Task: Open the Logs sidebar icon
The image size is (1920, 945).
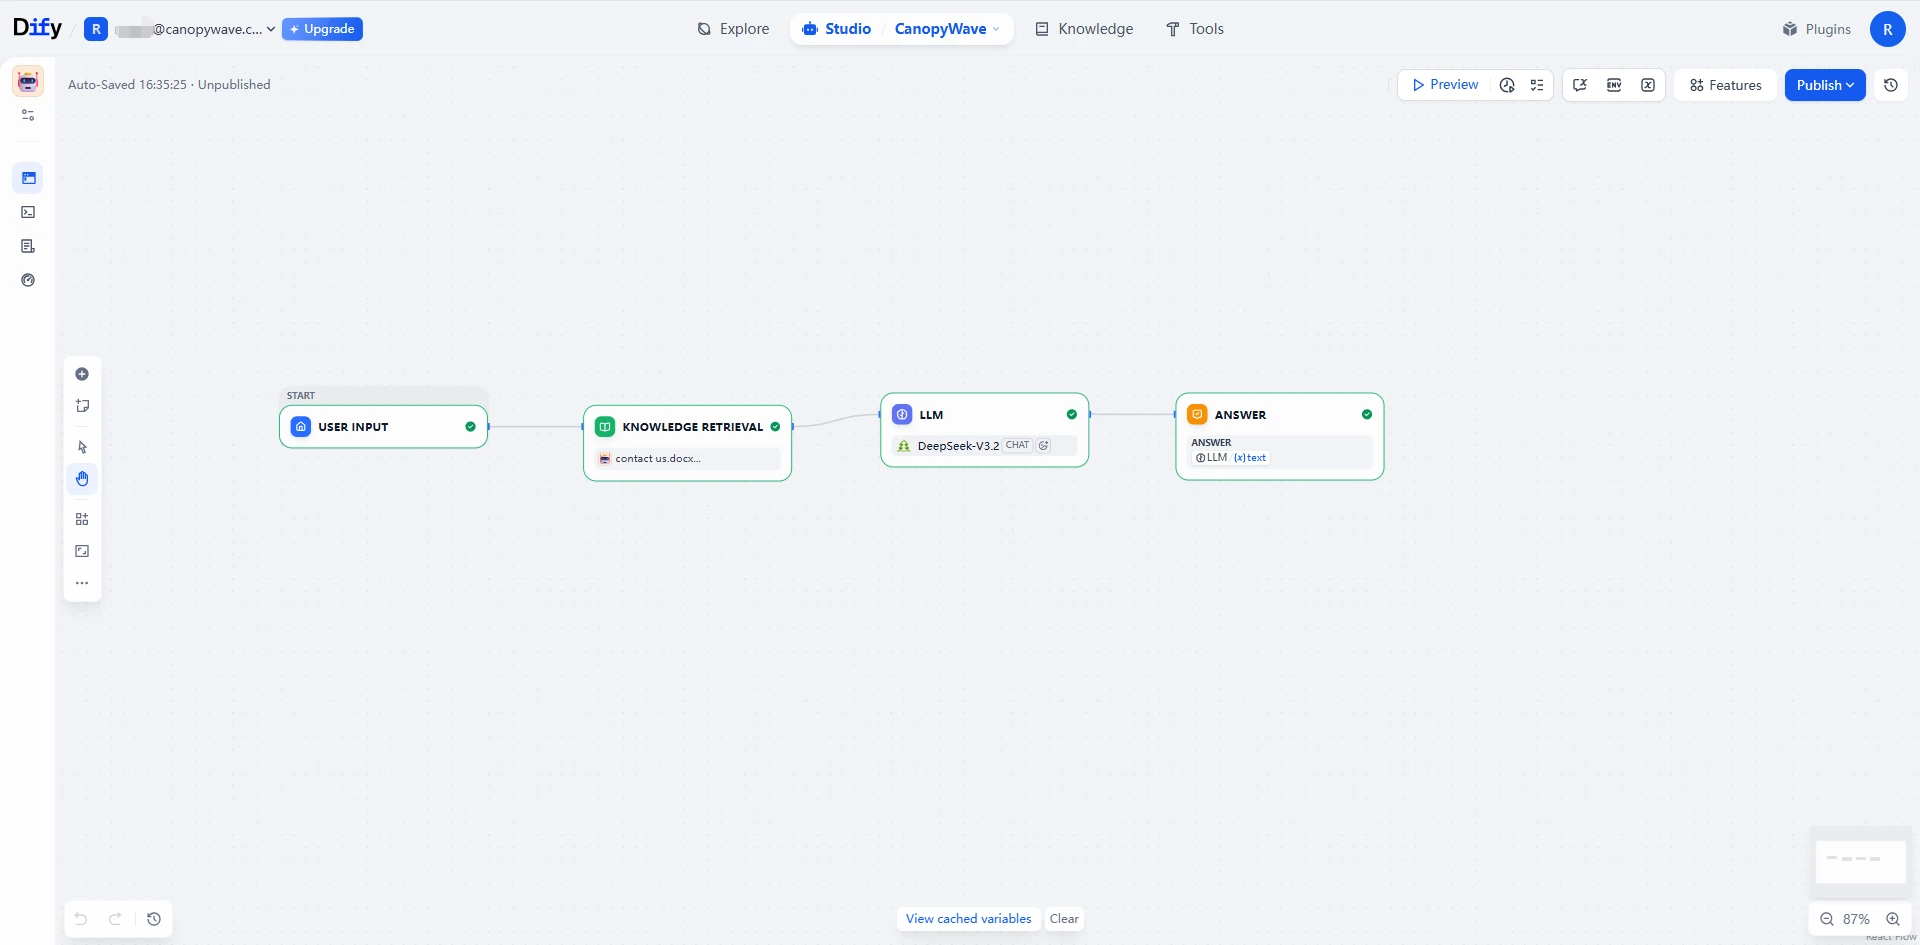Action: [28, 246]
